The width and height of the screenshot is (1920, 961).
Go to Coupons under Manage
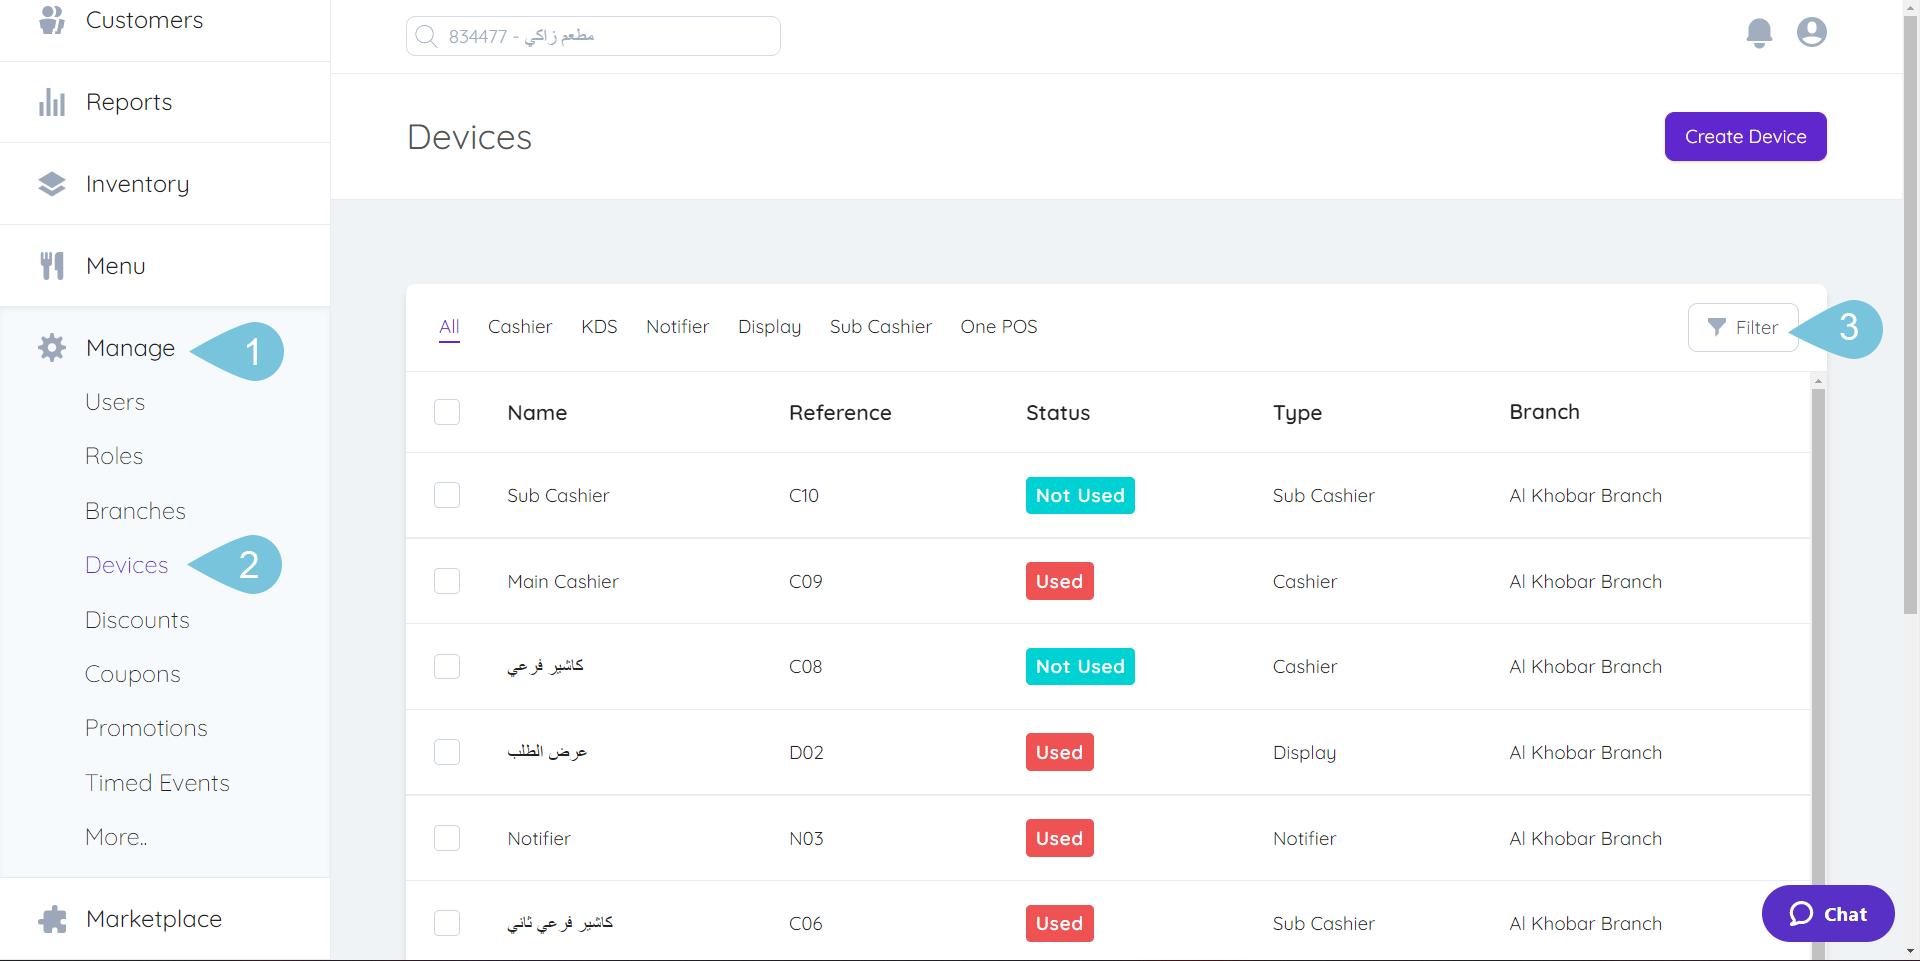133,674
